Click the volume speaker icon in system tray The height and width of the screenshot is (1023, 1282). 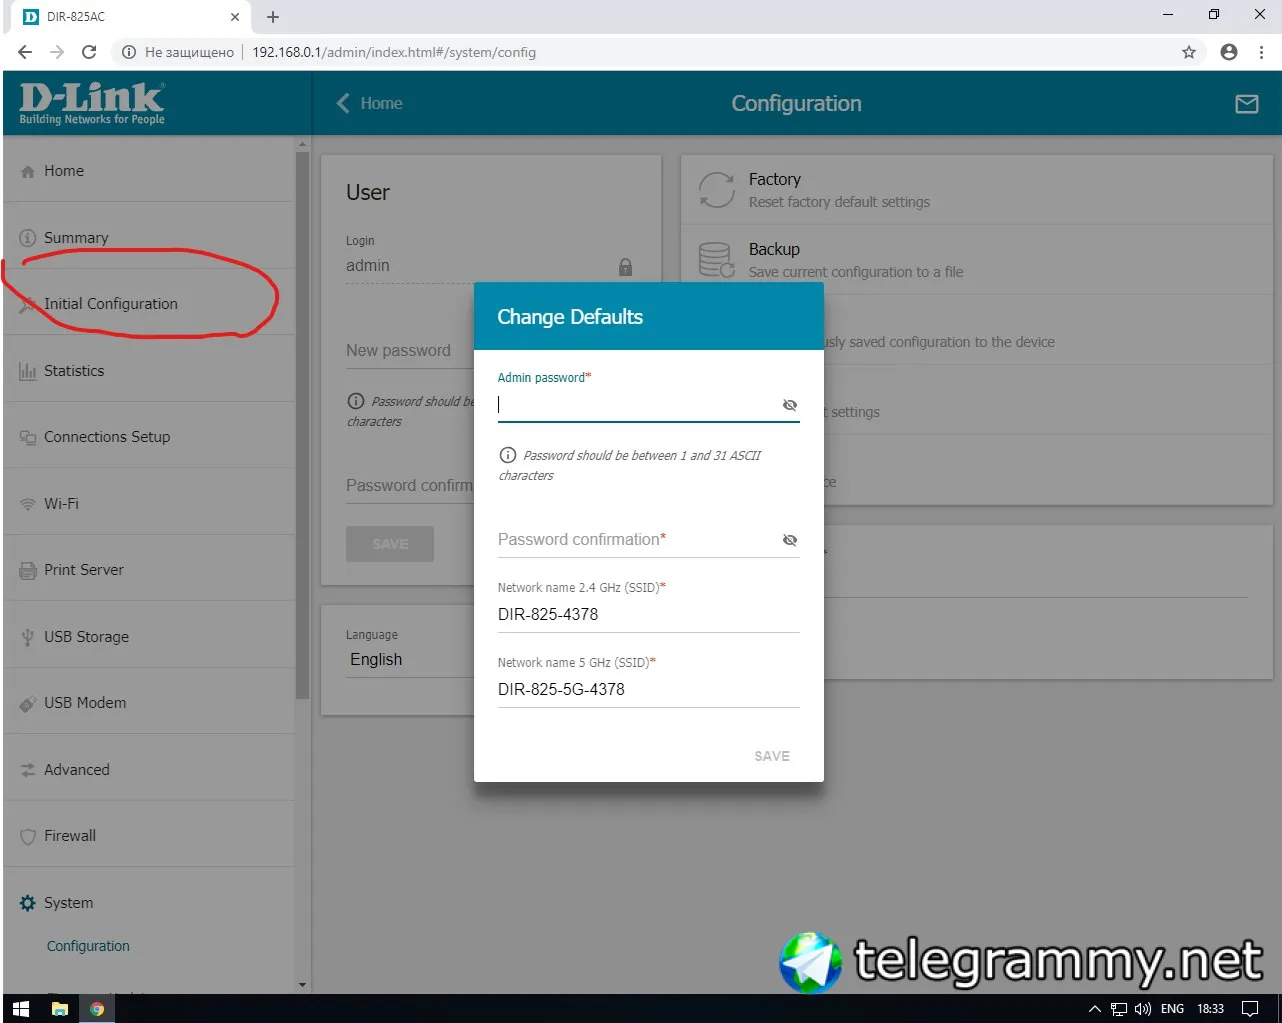(x=1143, y=1009)
